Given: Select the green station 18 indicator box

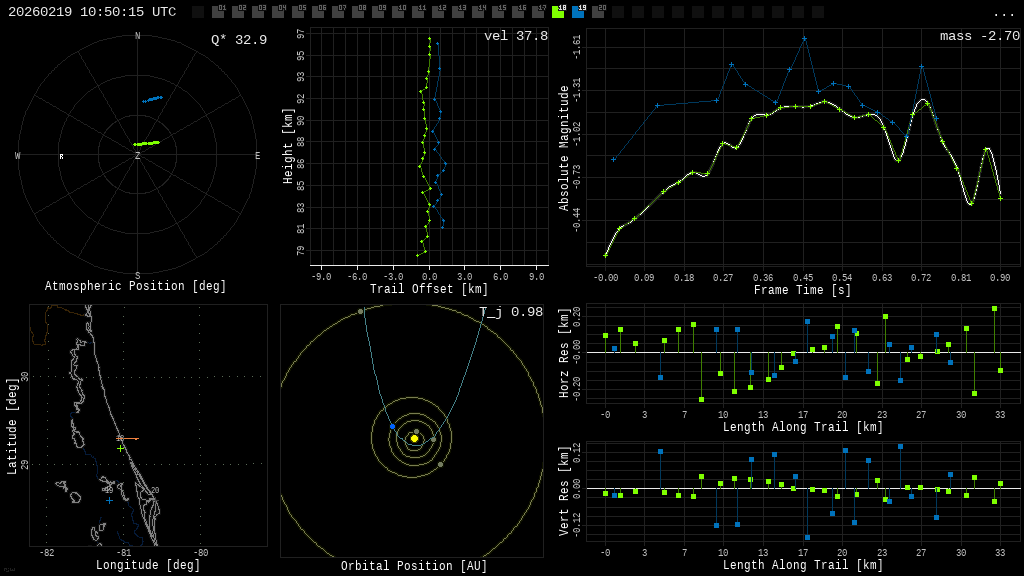Looking at the screenshot, I should 558,12.
